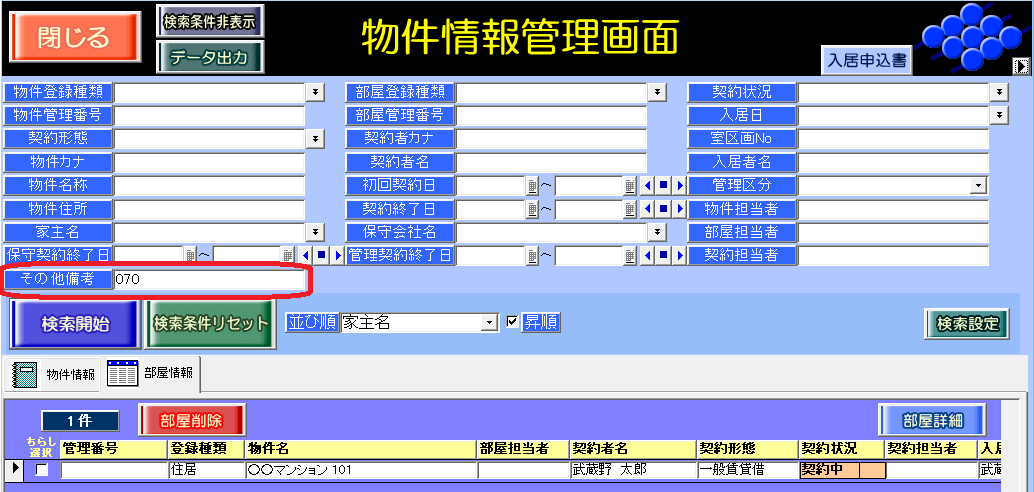Select the 部屋情報 tab
Viewport: 1034px width, 492px height.
[153, 373]
